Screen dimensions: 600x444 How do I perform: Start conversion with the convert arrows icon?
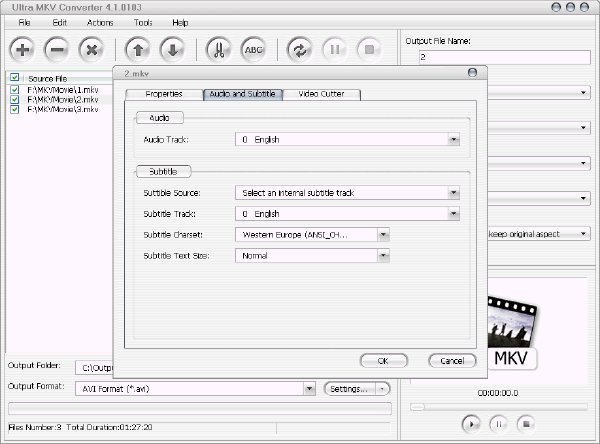tap(300, 49)
